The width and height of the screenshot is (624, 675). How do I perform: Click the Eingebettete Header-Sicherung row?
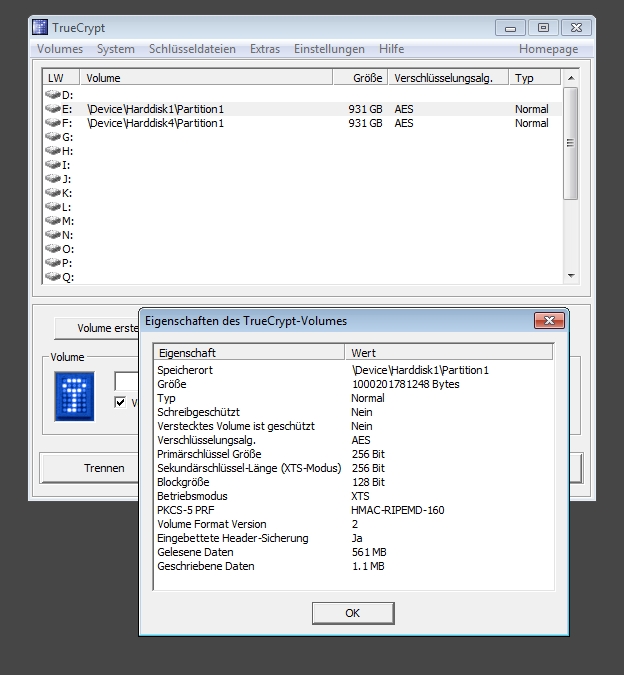point(354,538)
